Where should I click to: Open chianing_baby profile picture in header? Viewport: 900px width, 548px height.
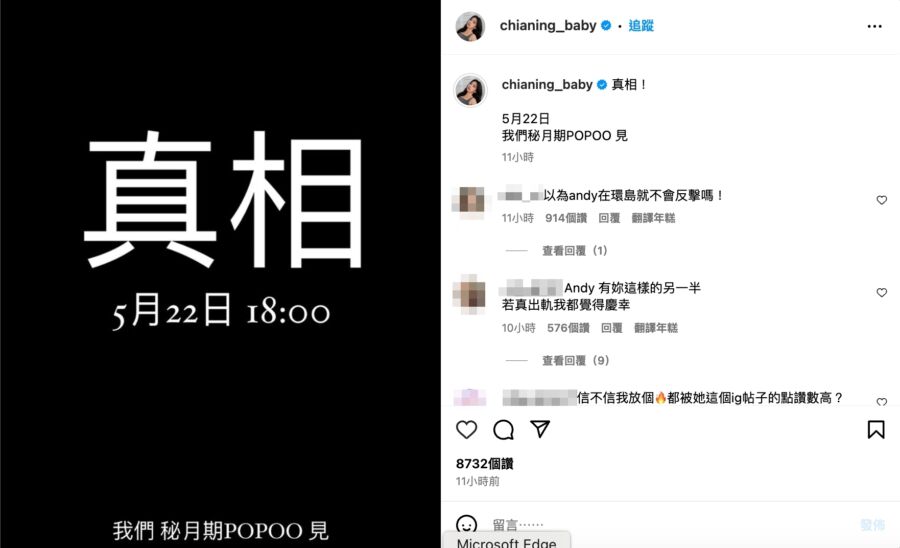point(470,26)
